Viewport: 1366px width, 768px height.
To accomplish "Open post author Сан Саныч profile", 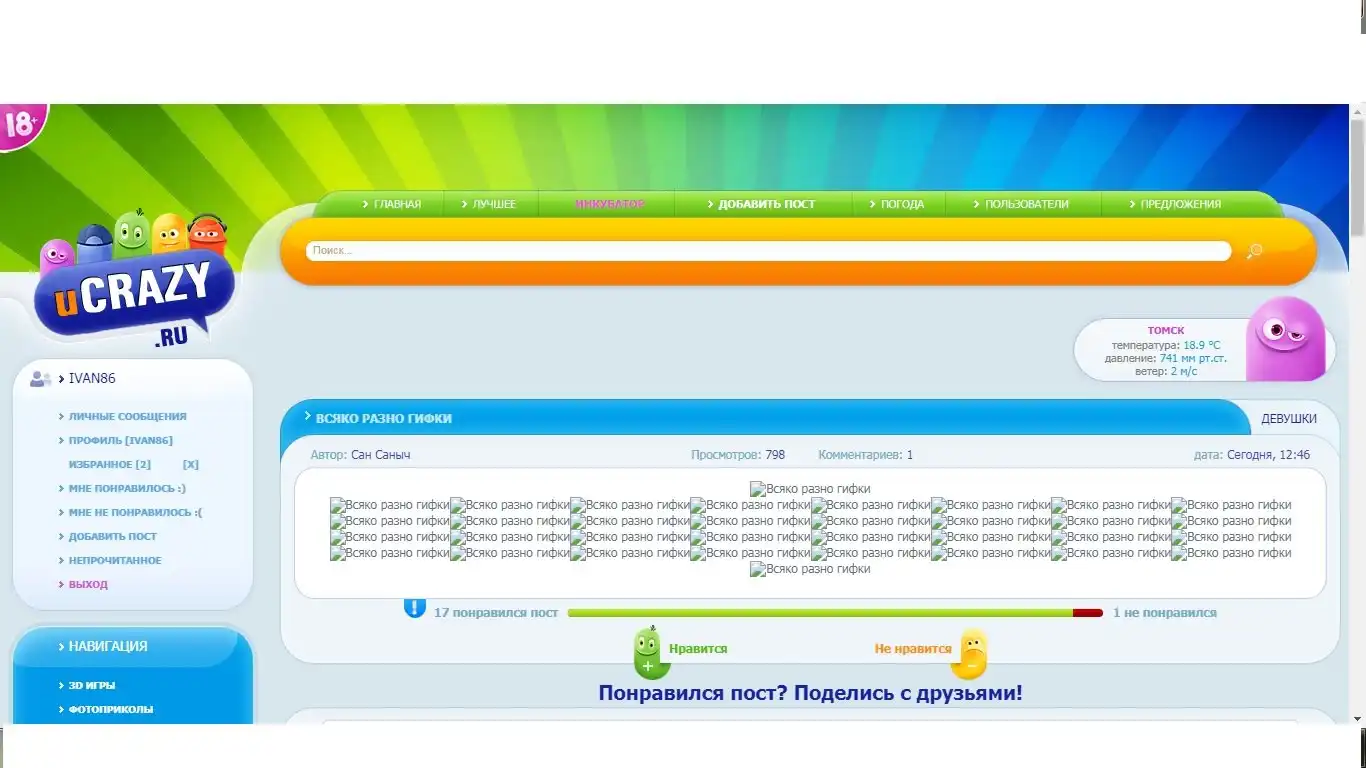I will coord(380,455).
